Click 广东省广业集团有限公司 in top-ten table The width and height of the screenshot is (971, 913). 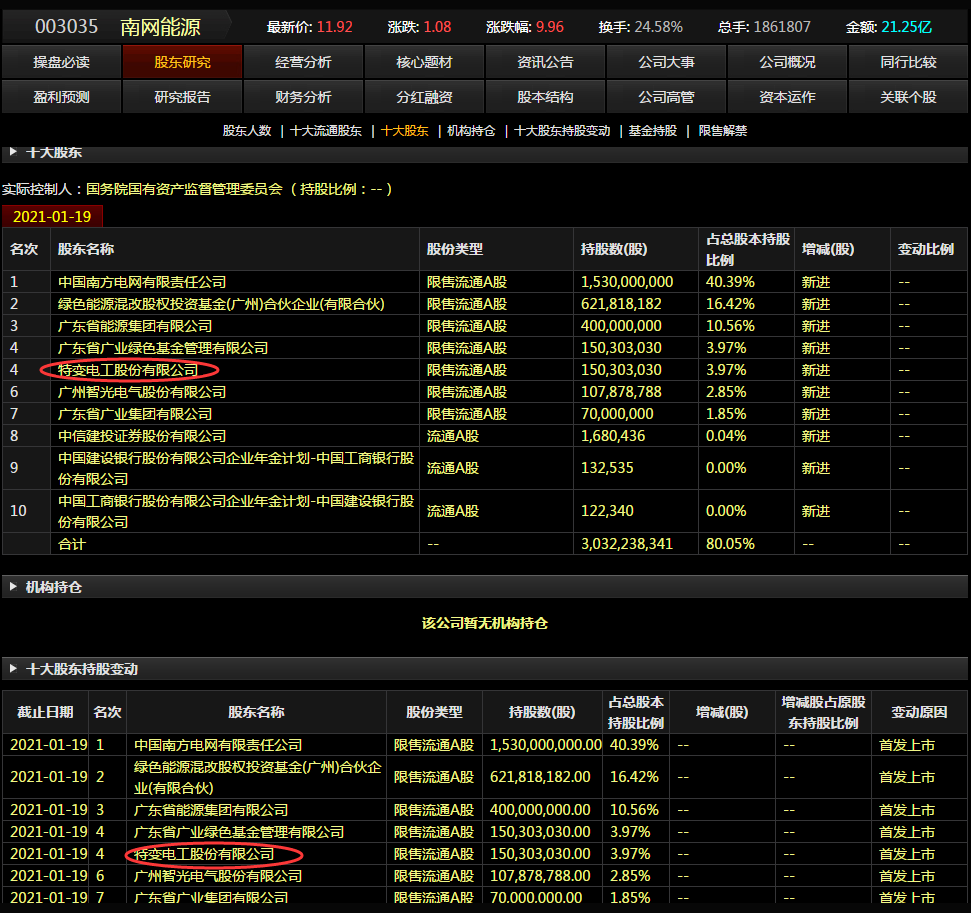click(135, 414)
